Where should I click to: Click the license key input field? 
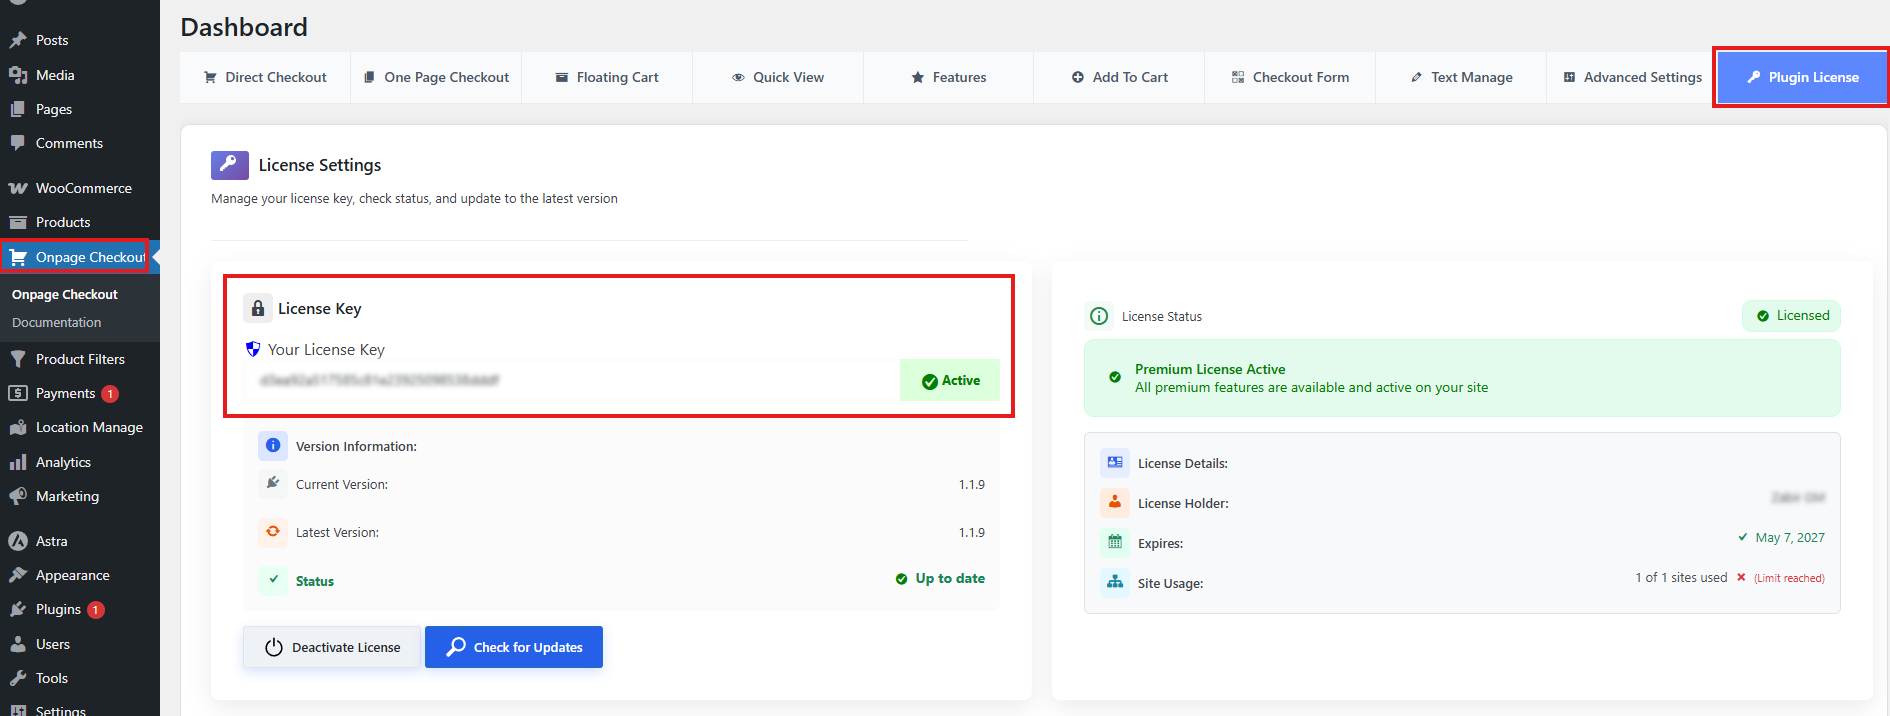(x=572, y=380)
